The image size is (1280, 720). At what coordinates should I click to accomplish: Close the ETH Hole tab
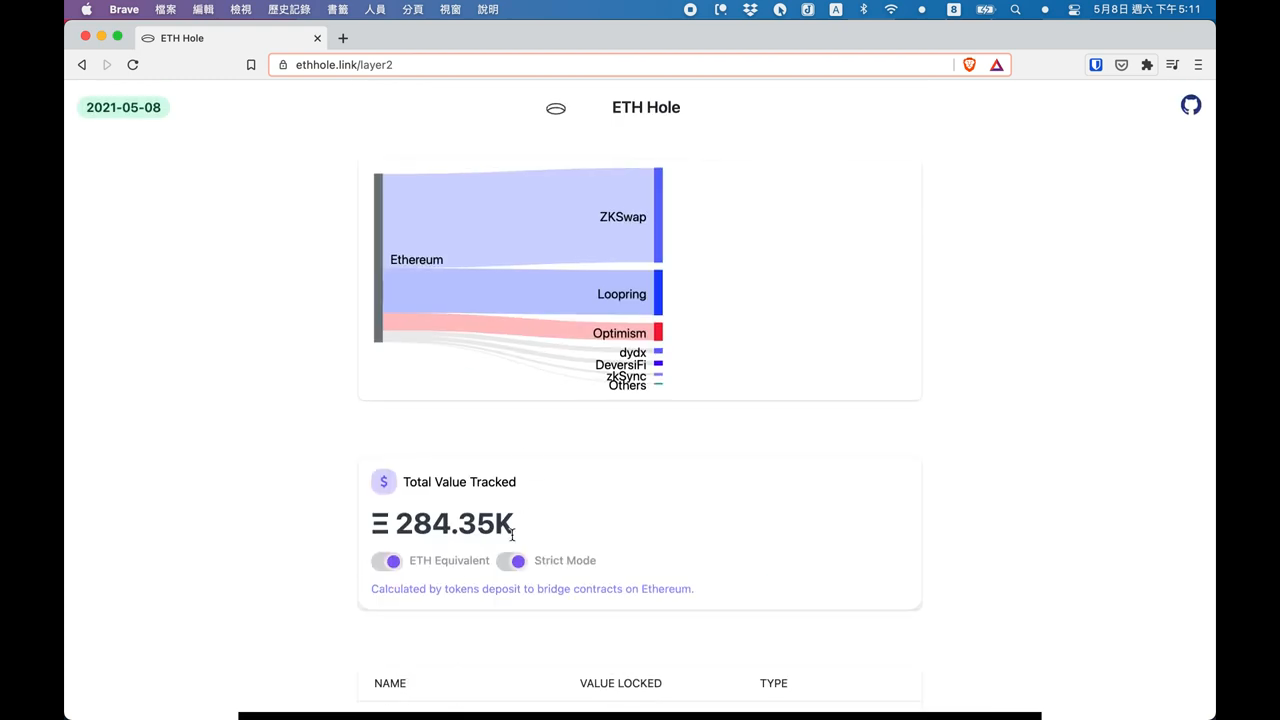coord(318,38)
